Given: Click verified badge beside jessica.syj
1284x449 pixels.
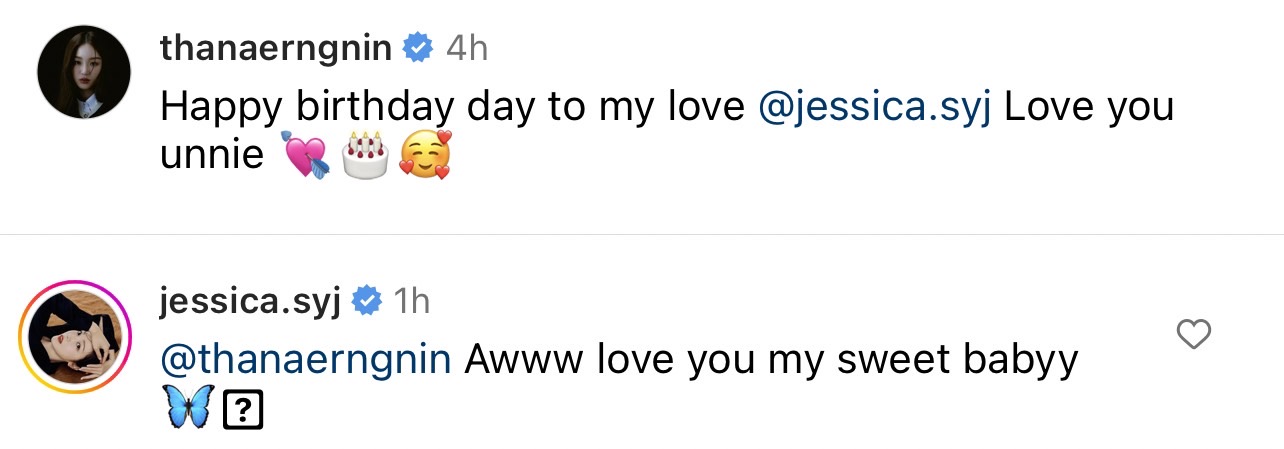Looking at the screenshot, I should click(365, 300).
